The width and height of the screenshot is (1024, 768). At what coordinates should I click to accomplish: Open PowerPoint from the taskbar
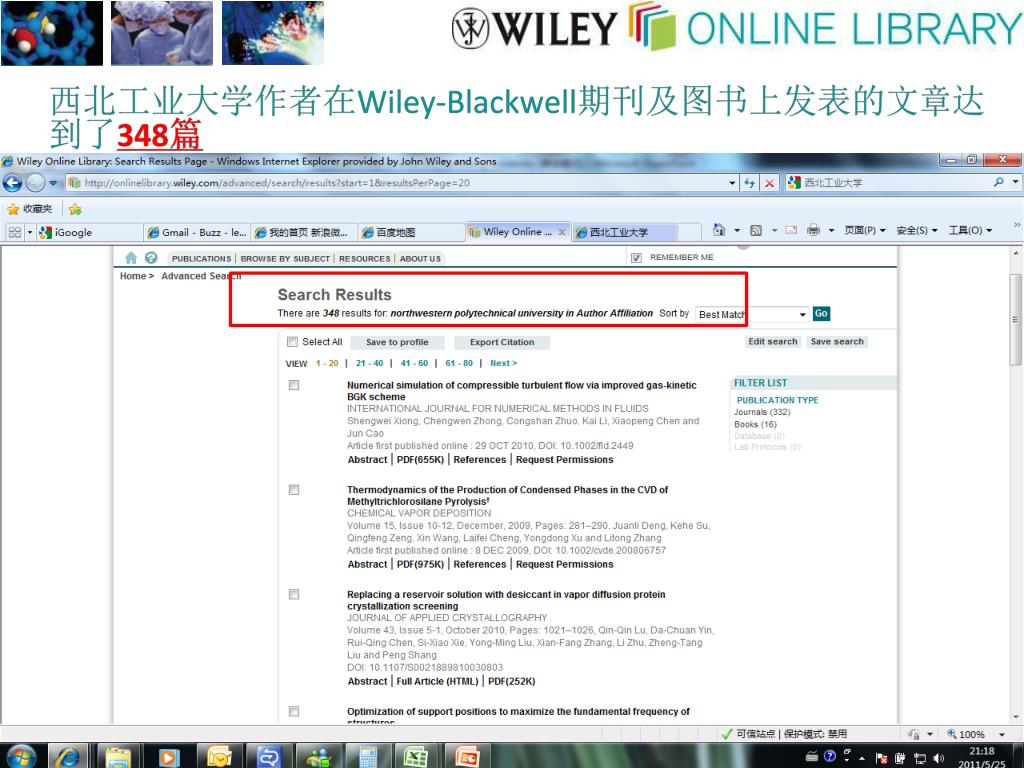point(467,756)
